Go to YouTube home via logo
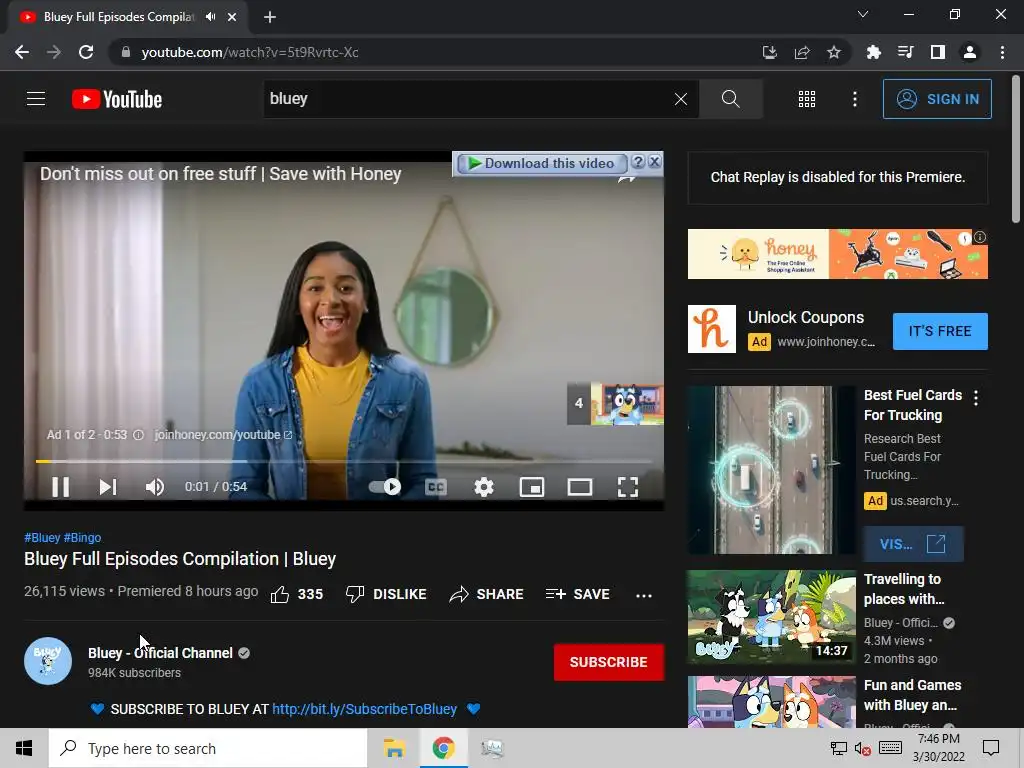The height and width of the screenshot is (768, 1024). [x=117, y=99]
